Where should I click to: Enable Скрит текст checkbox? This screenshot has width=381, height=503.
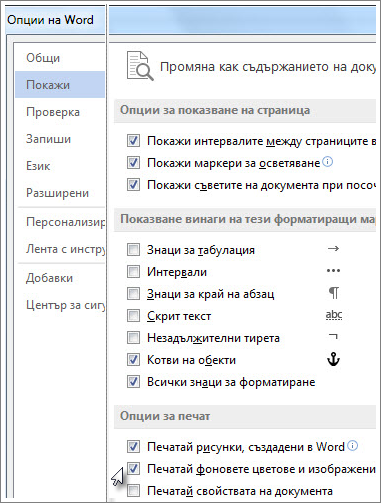point(133,315)
